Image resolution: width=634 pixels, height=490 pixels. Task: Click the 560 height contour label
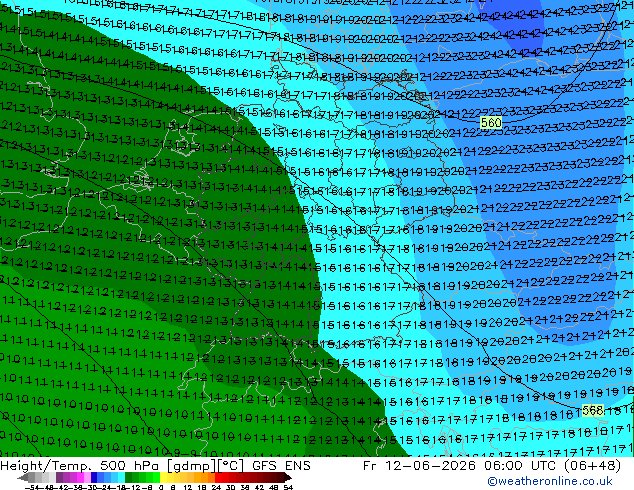(x=491, y=122)
